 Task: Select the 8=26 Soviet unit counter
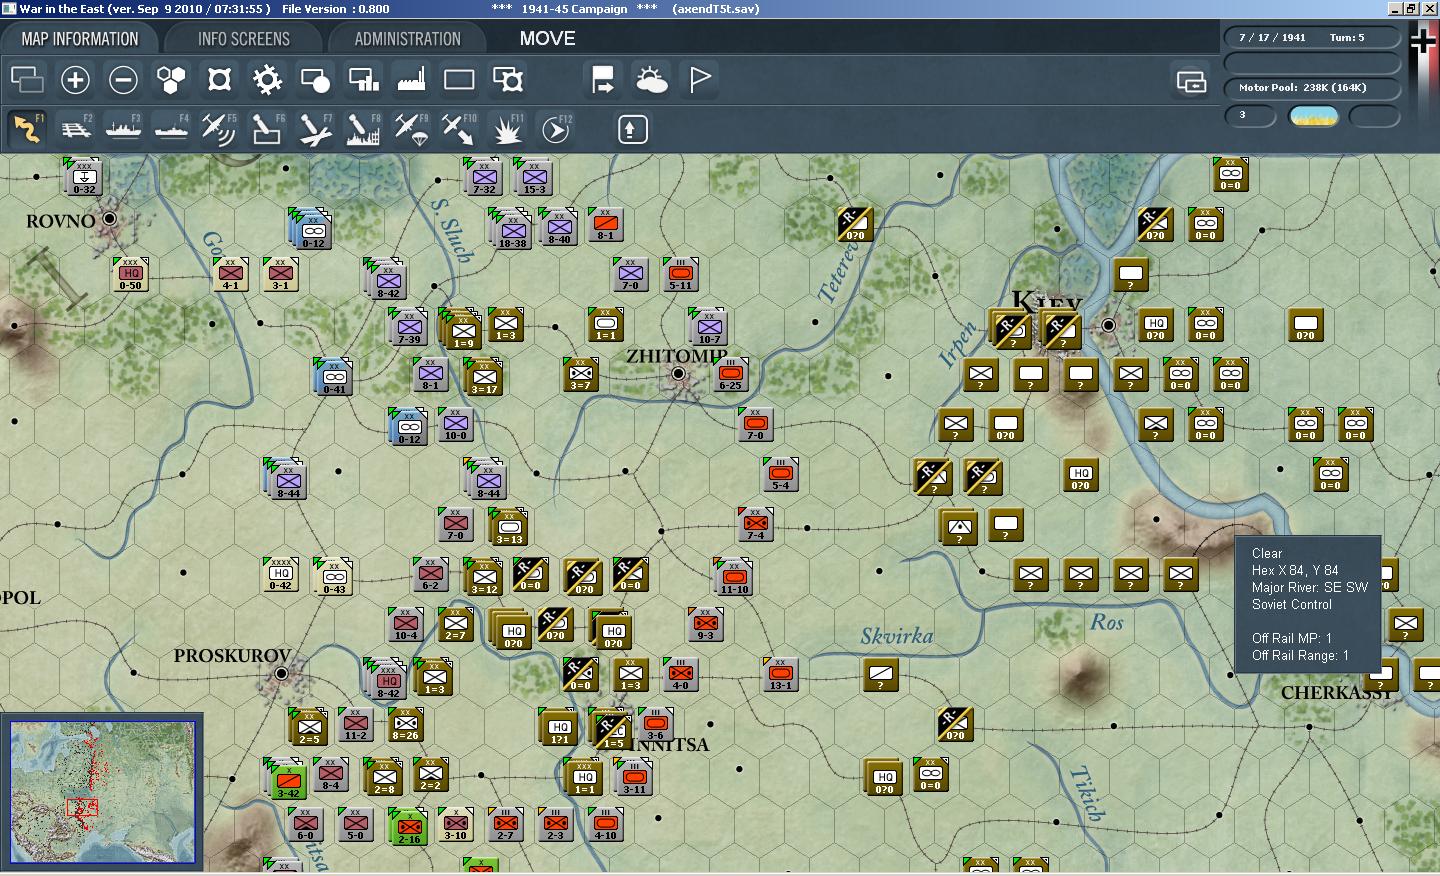(x=406, y=724)
